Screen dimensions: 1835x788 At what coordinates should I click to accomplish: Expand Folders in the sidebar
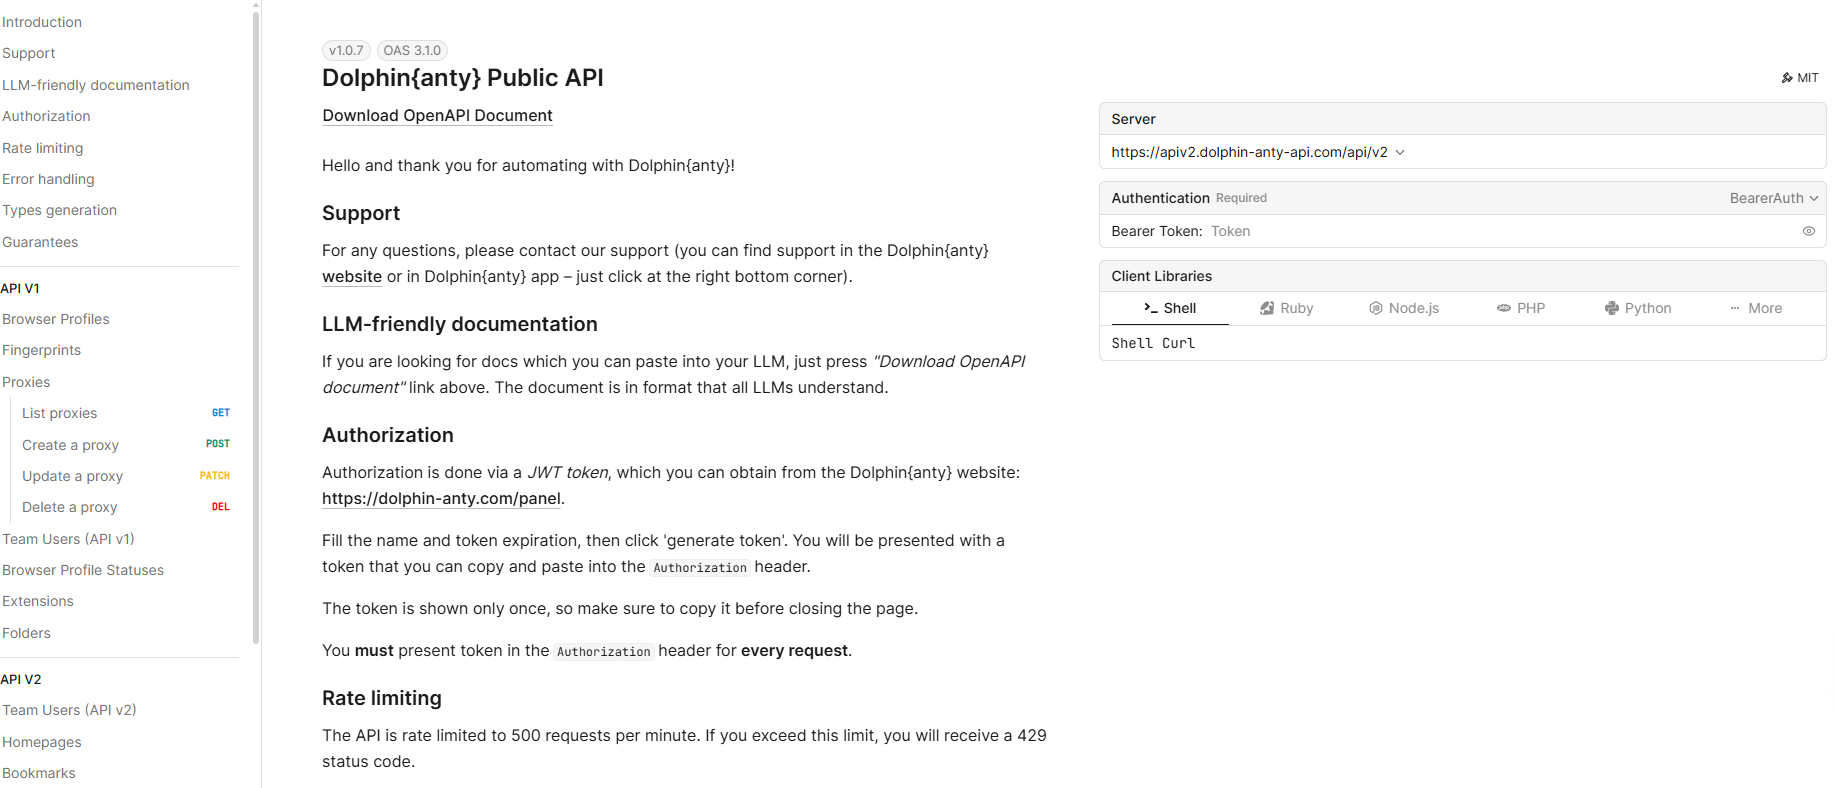tap(26, 633)
